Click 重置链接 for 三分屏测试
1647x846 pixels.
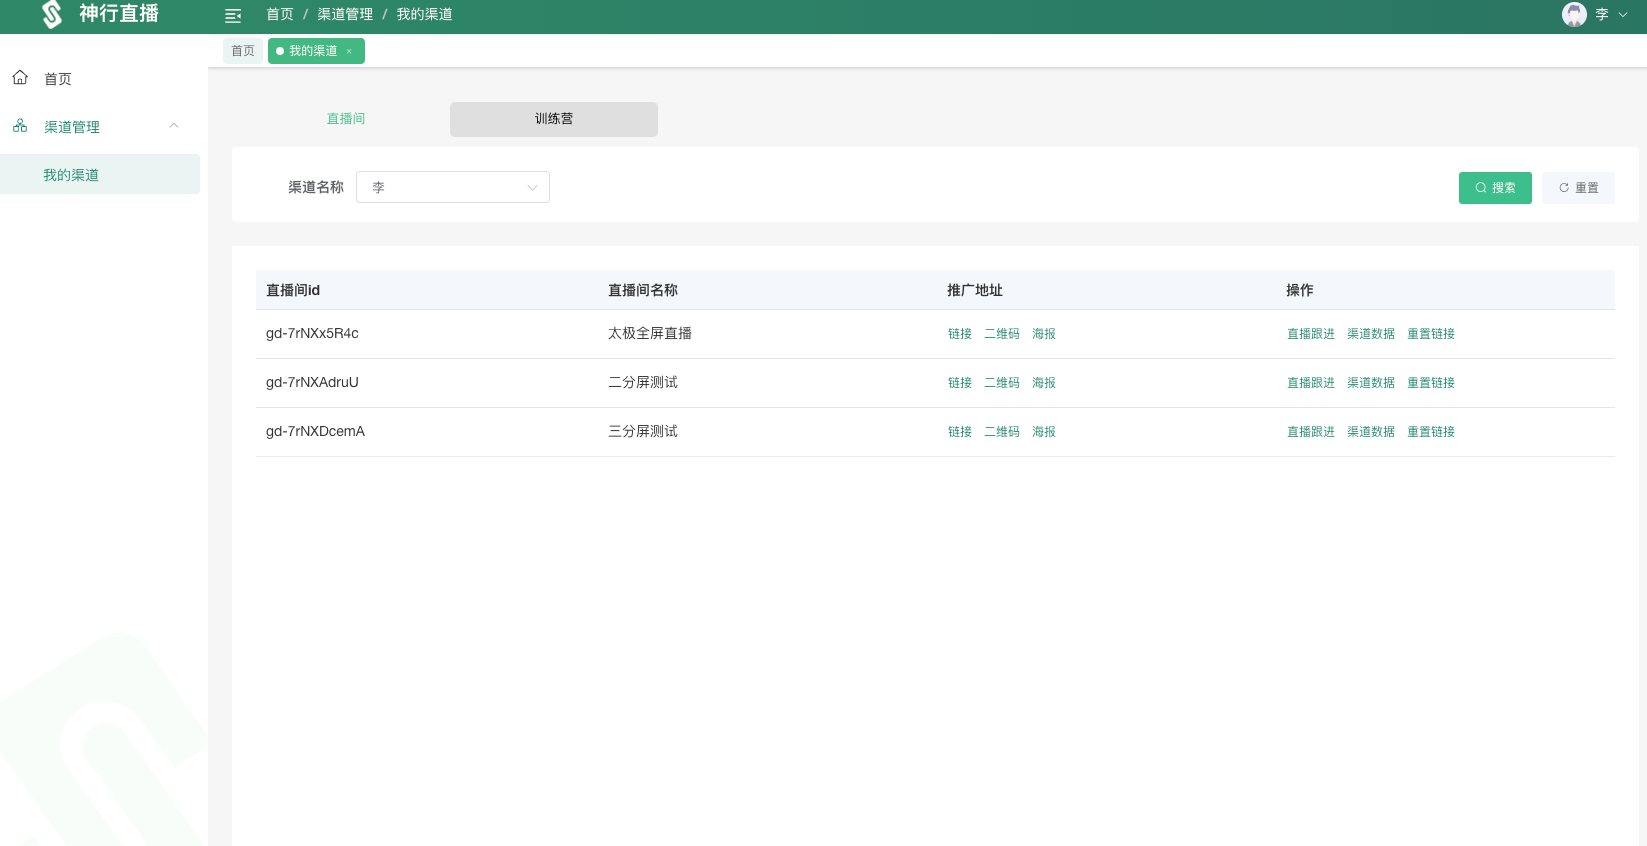(x=1431, y=432)
